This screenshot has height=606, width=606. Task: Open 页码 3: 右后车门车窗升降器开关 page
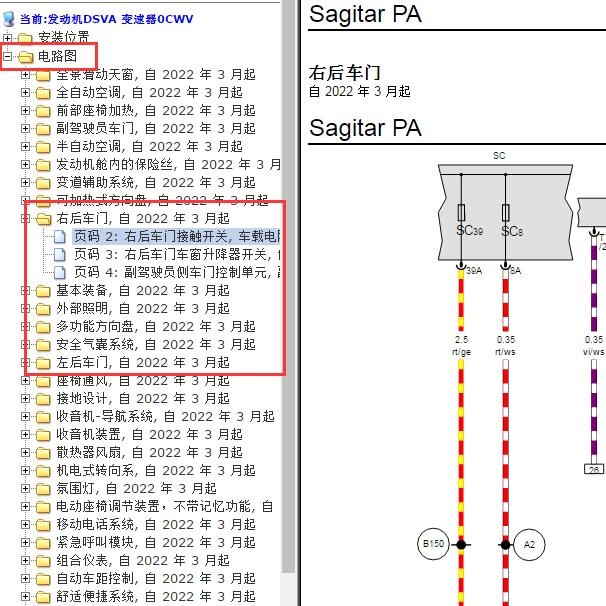click(177, 254)
